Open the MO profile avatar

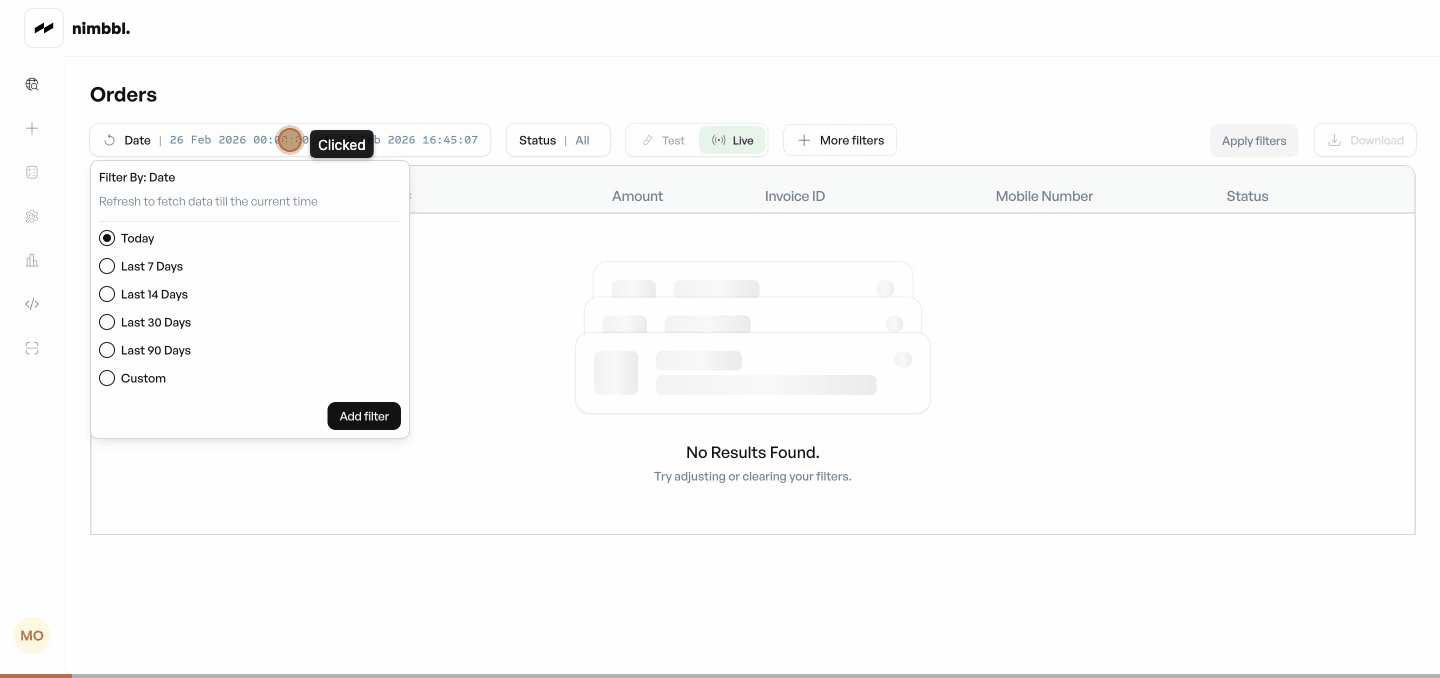coord(32,635)
